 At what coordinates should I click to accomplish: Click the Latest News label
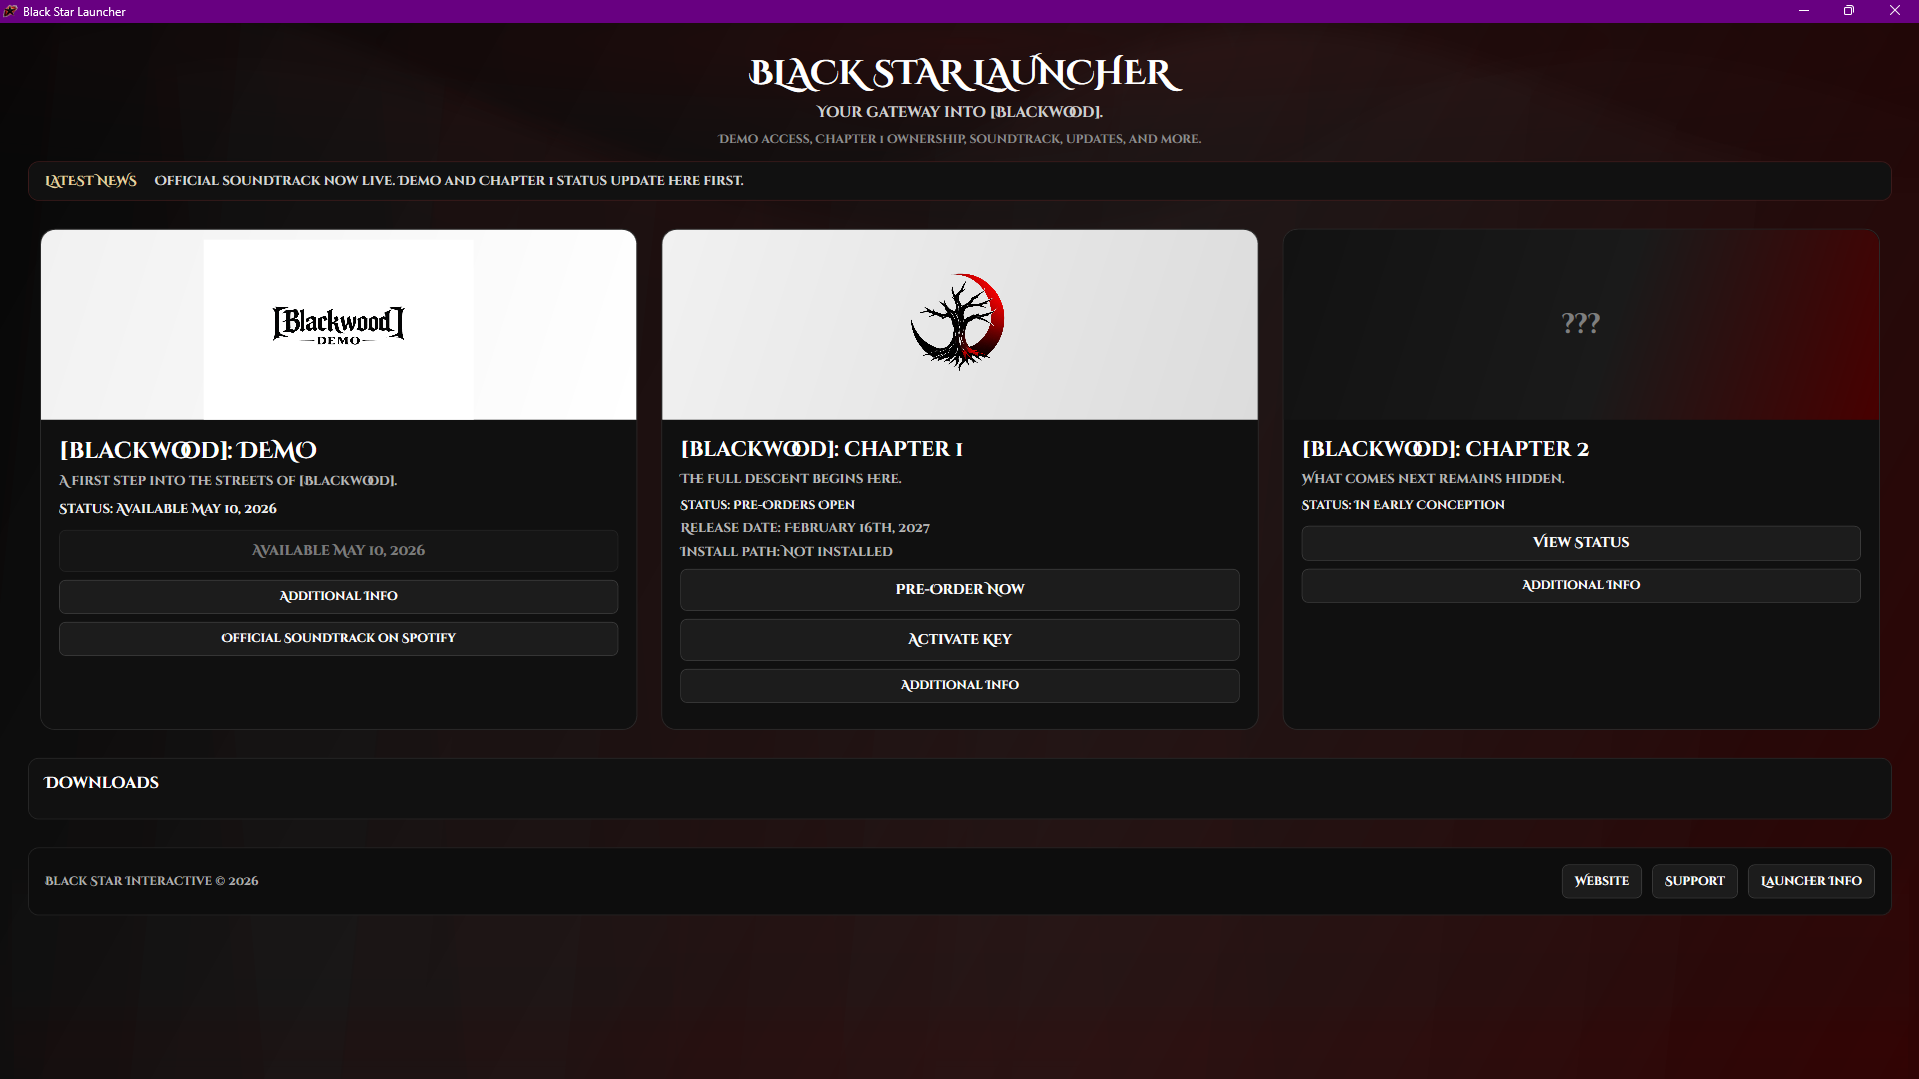tap(91, 181)
